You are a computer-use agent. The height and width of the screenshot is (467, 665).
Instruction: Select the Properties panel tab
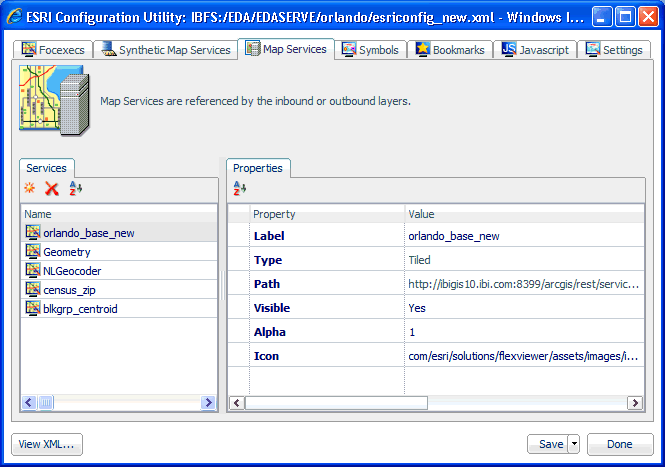pyautogui.click(x=258, y=168)
